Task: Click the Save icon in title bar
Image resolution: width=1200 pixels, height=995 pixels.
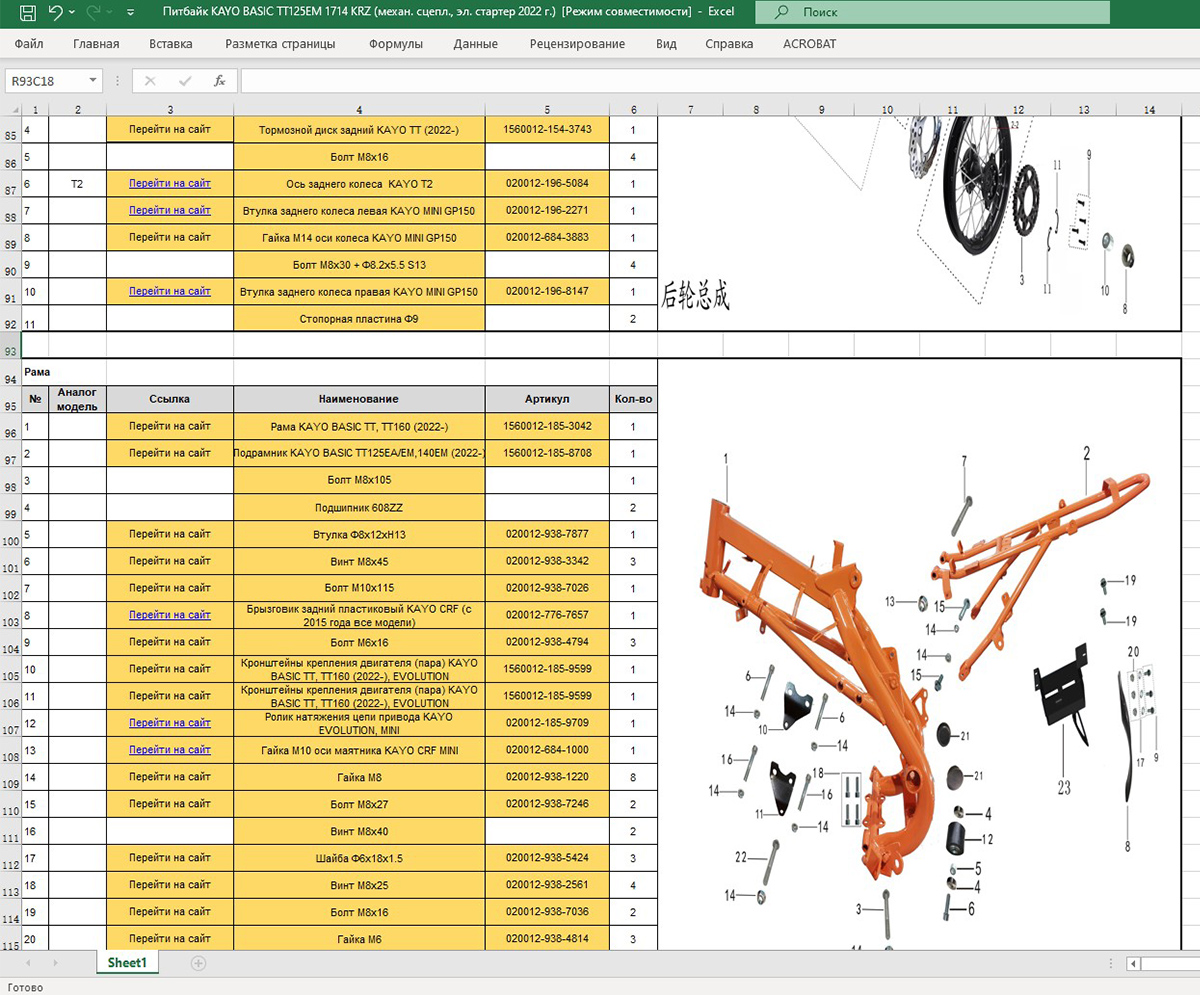Action: 27,14
